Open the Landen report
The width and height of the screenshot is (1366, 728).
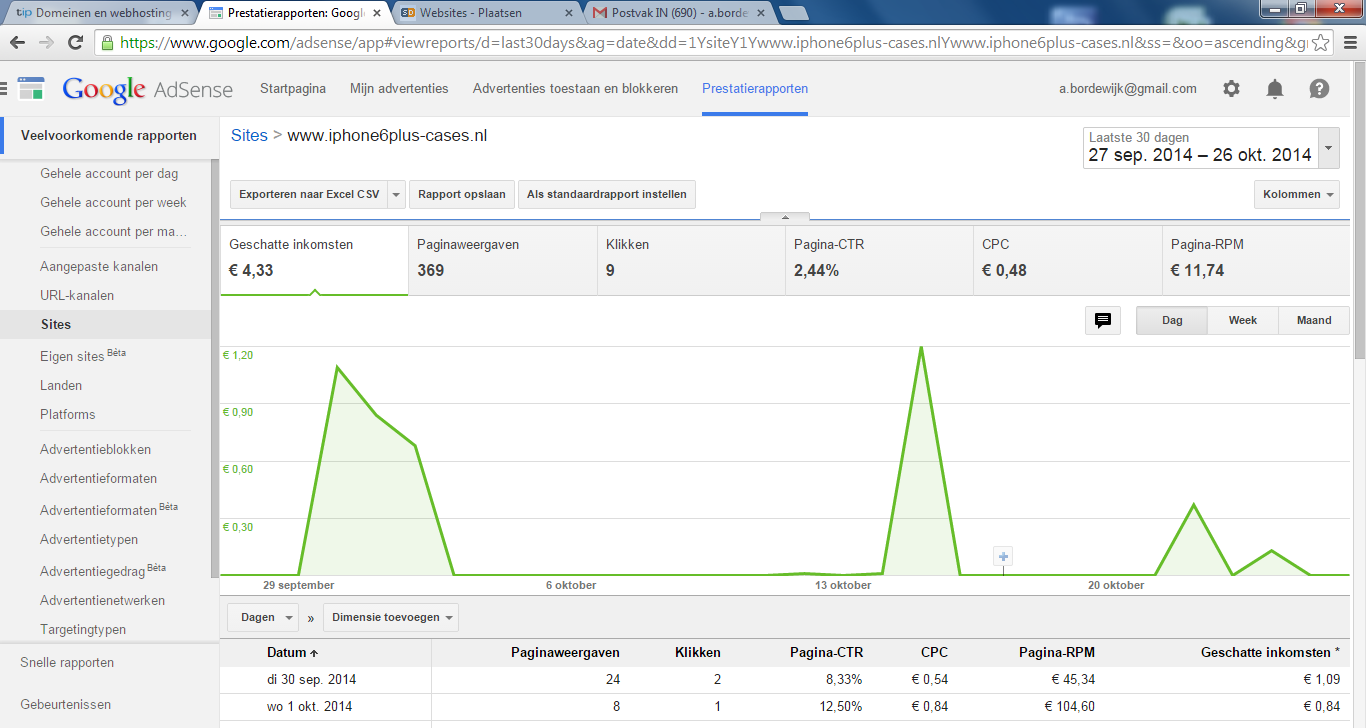click(61, 385)
